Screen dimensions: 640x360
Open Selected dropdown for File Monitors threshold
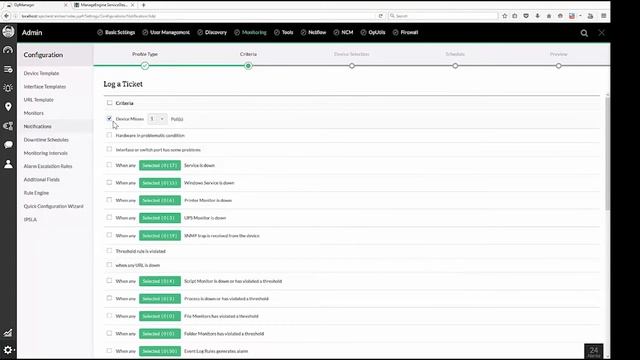(x=160, y=316)
